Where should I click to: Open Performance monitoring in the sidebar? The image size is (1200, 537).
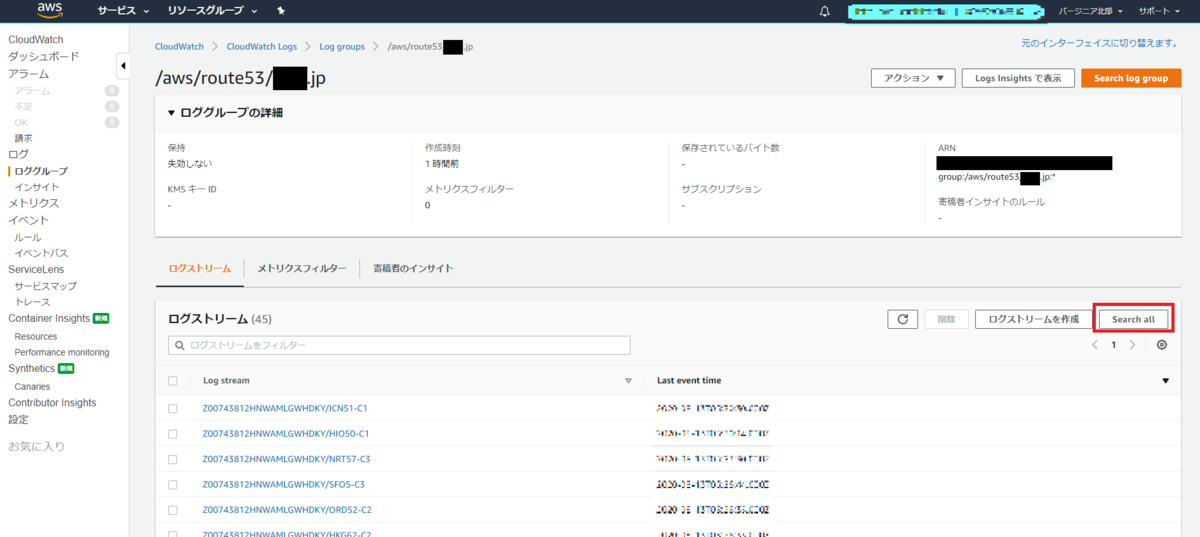[62, 353]
